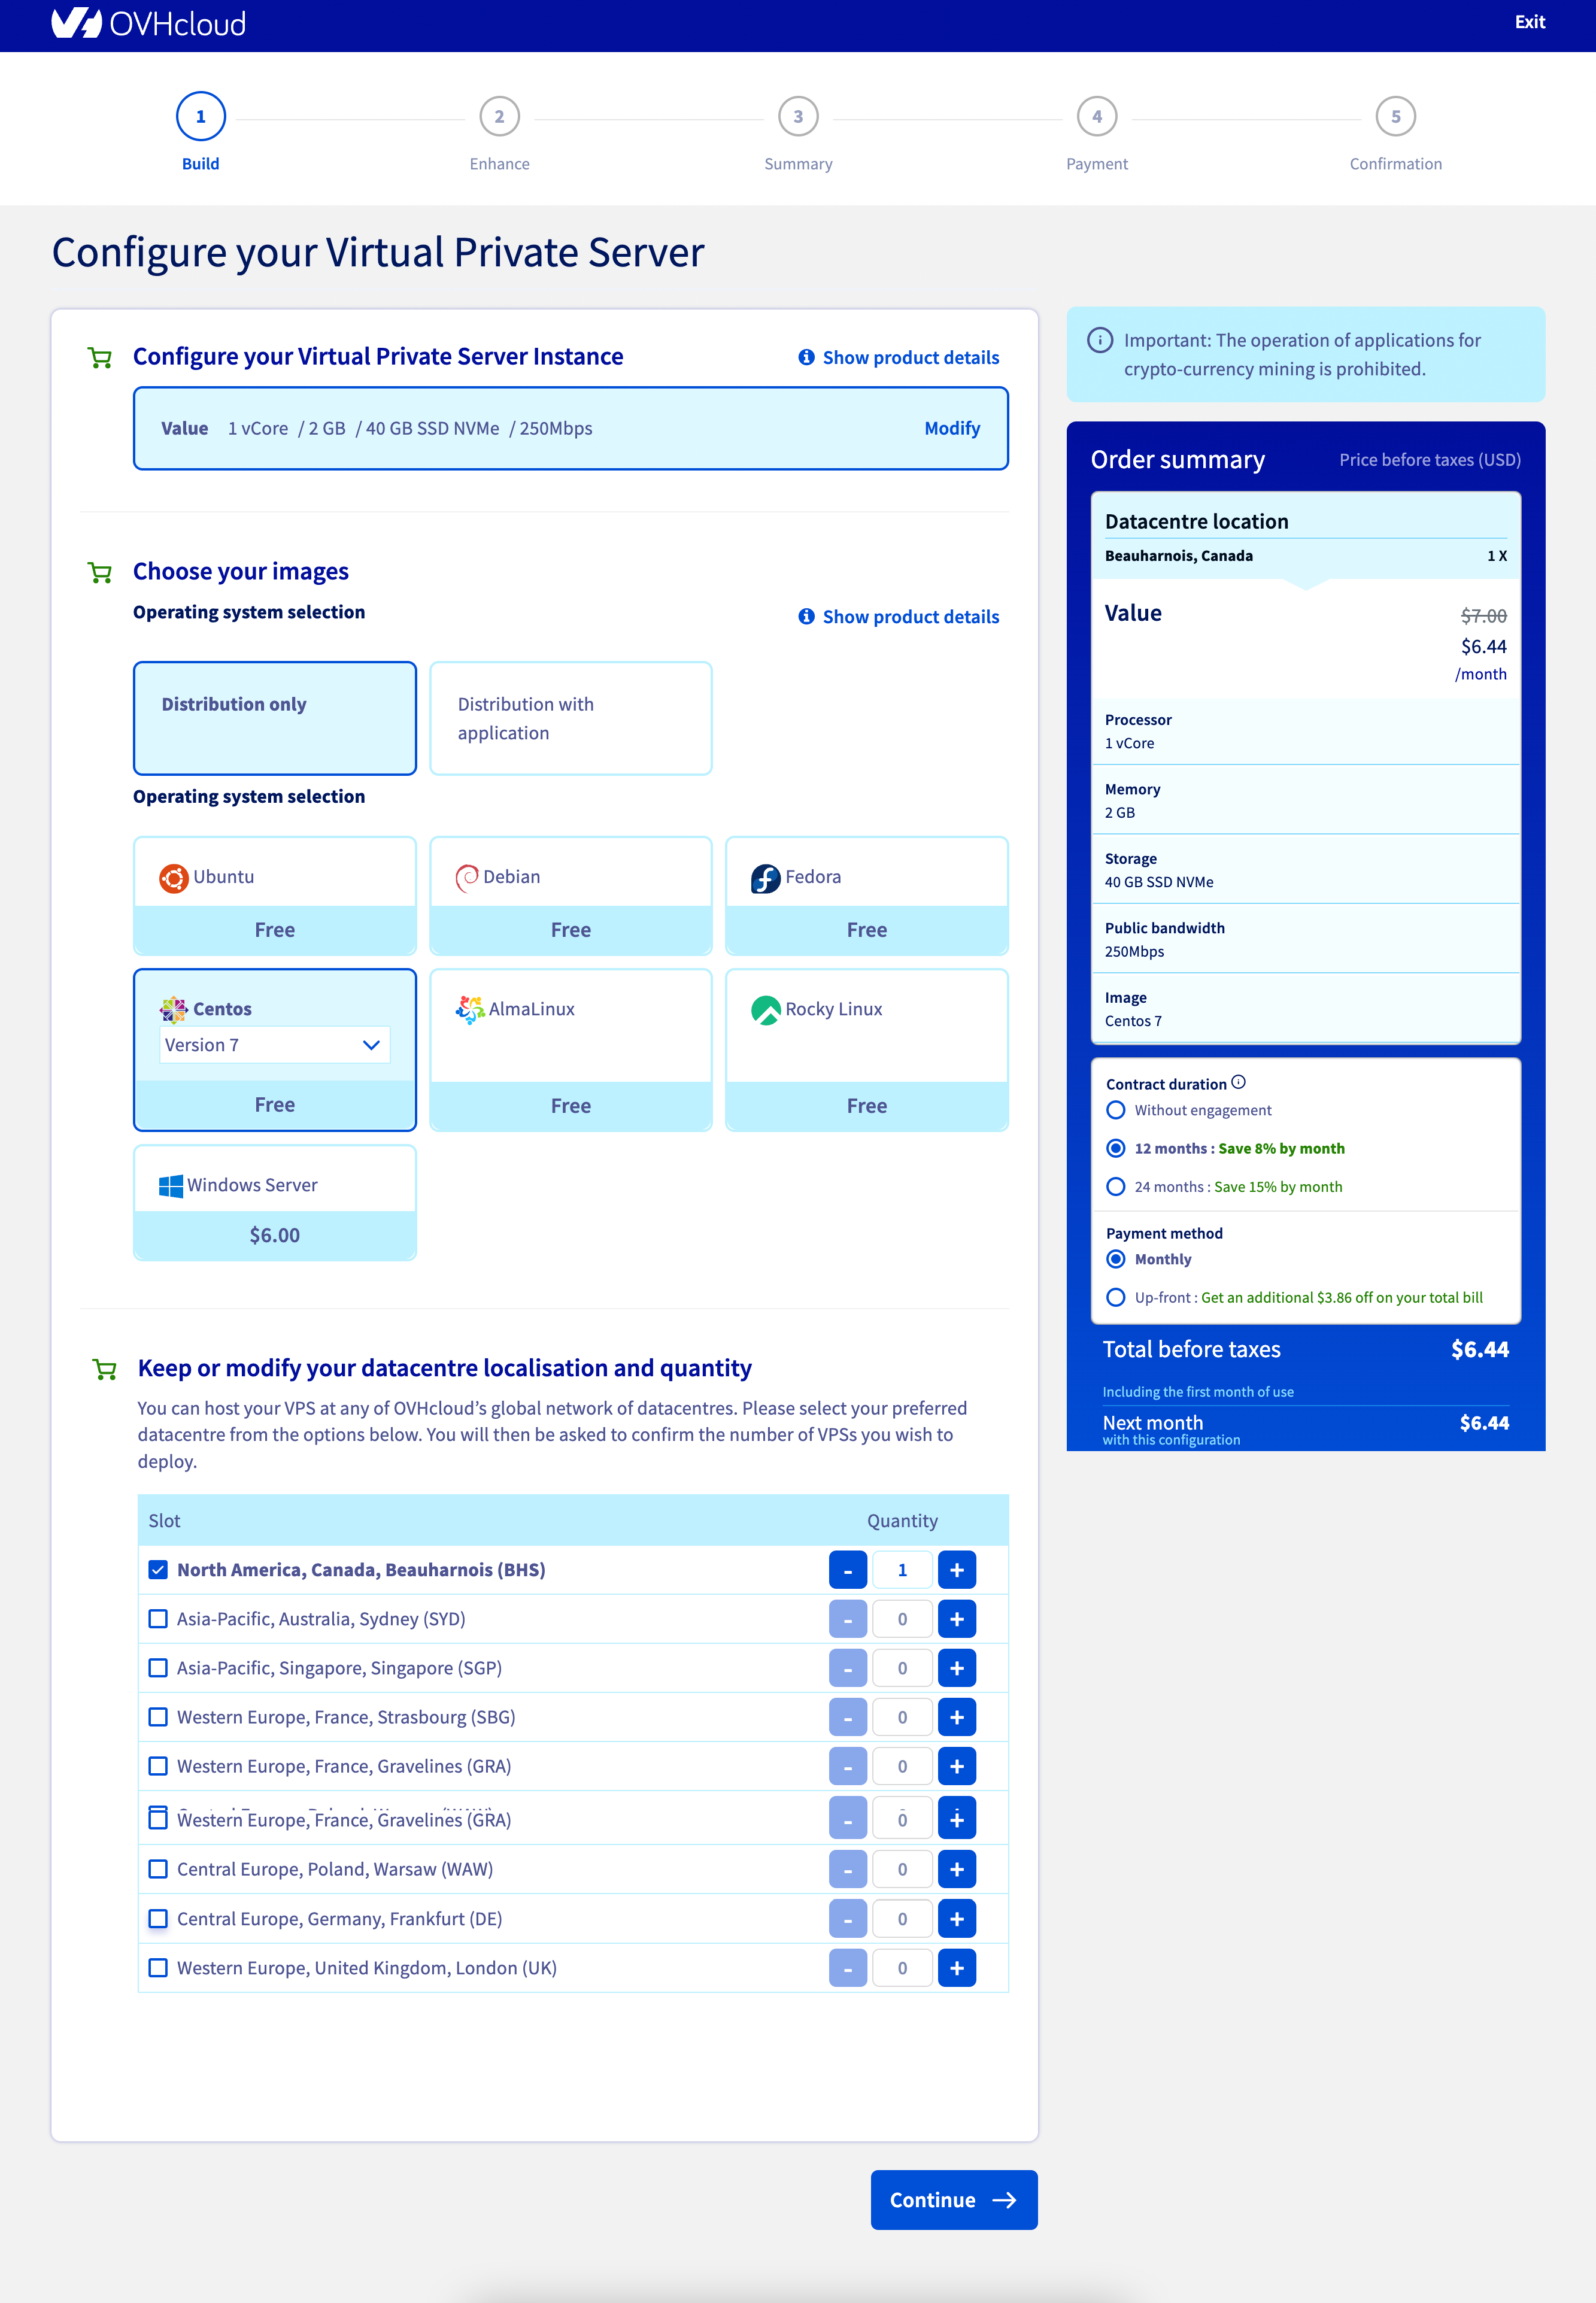Screen dimensions: 1596x2303
Task: Uncheck the Beauharnois (BHS) datacentre checkbox
Action: (x=158, y=1569)
